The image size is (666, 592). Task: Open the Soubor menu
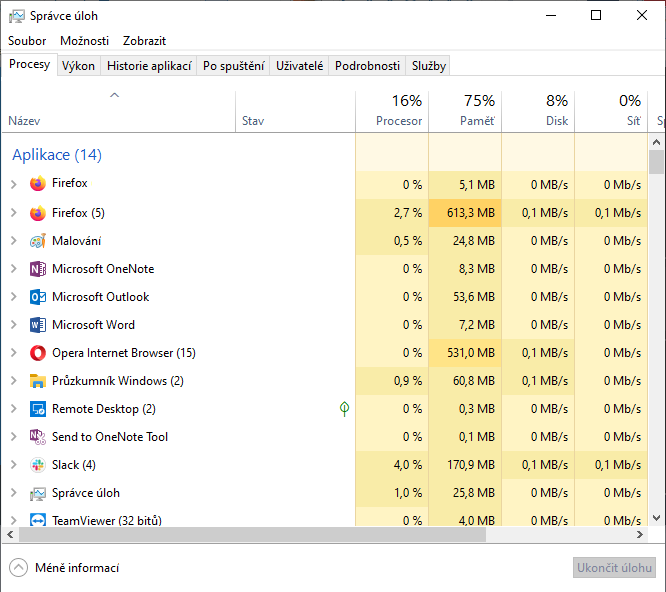pos(27,41)
